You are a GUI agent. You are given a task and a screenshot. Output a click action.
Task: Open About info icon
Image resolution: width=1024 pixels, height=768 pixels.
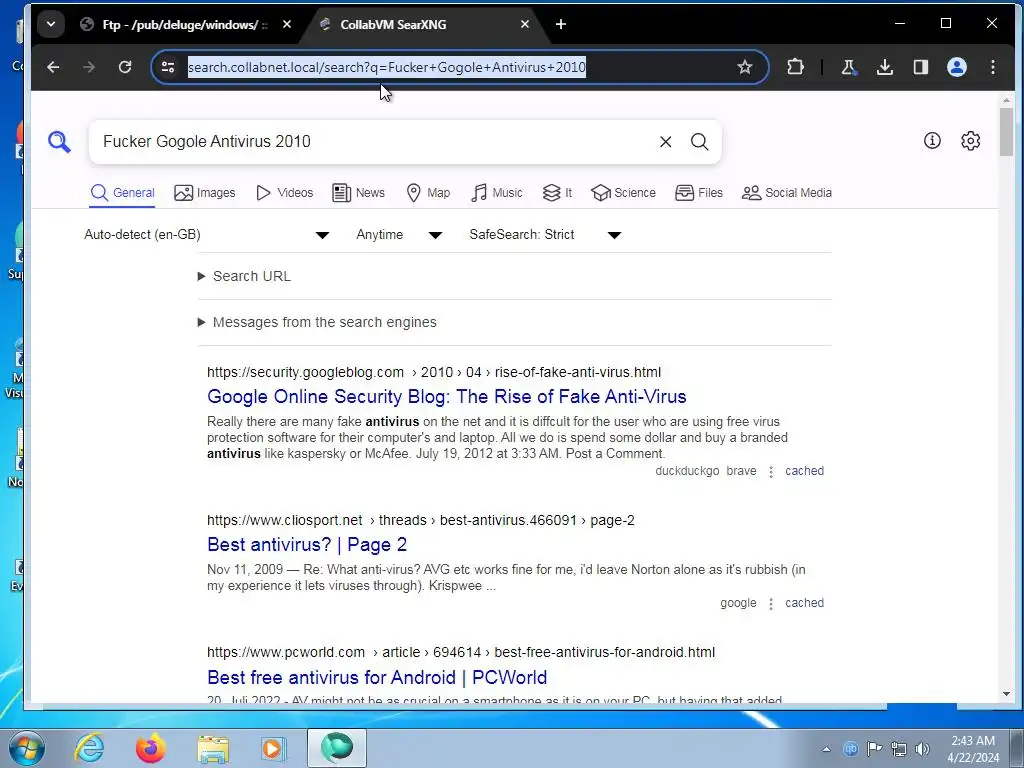tap(932, 140)
